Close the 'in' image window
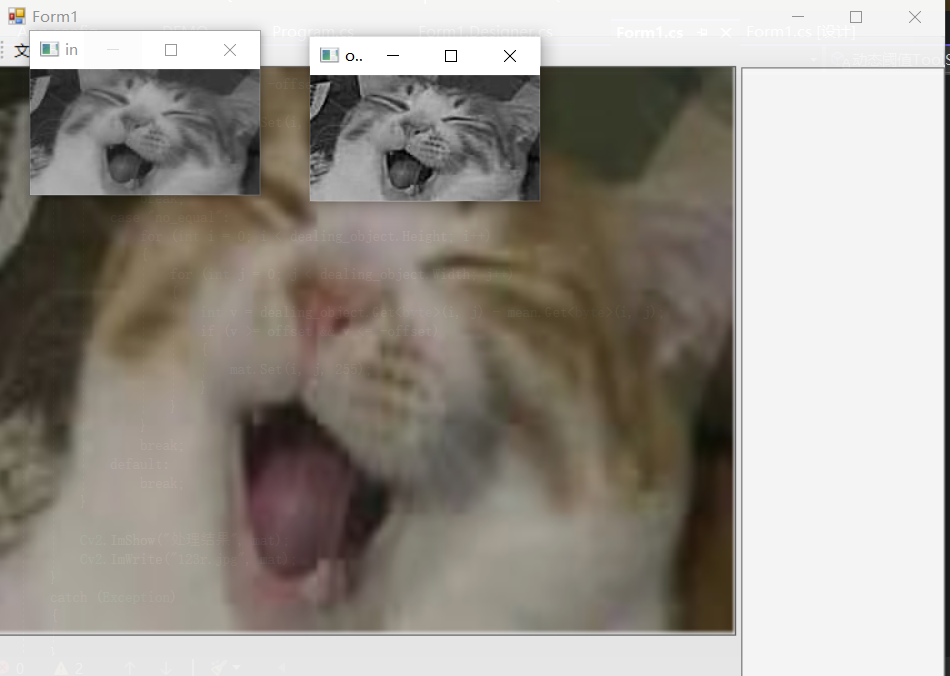 [230, 50]
